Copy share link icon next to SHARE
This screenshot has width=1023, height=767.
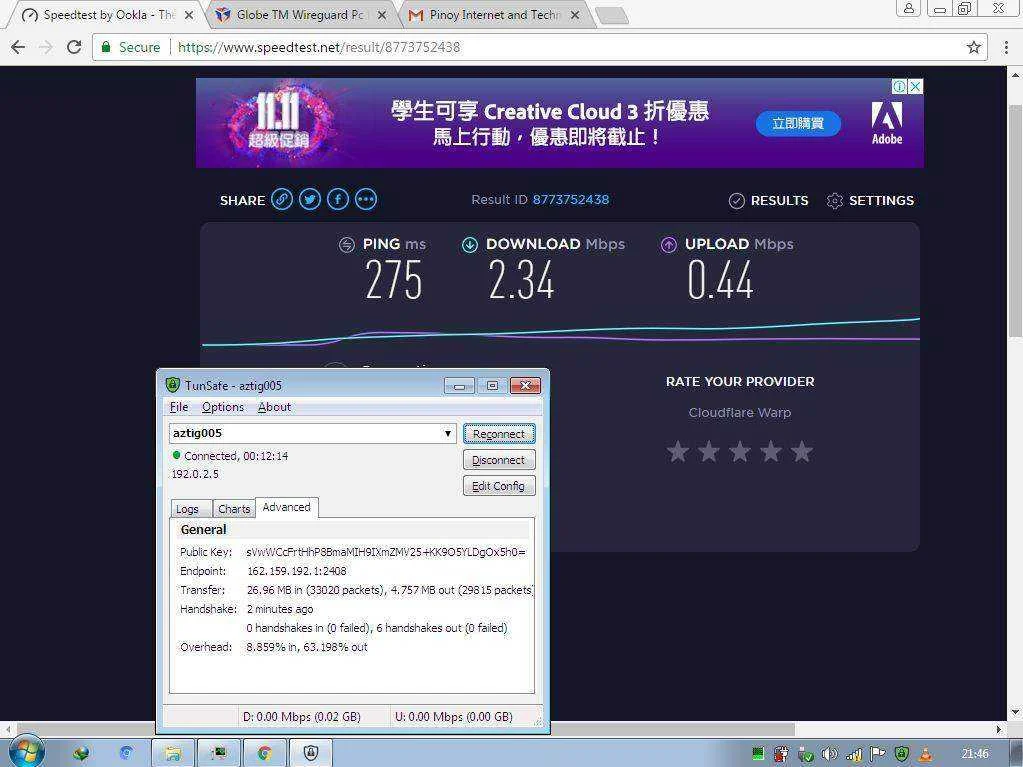point(282,200)
